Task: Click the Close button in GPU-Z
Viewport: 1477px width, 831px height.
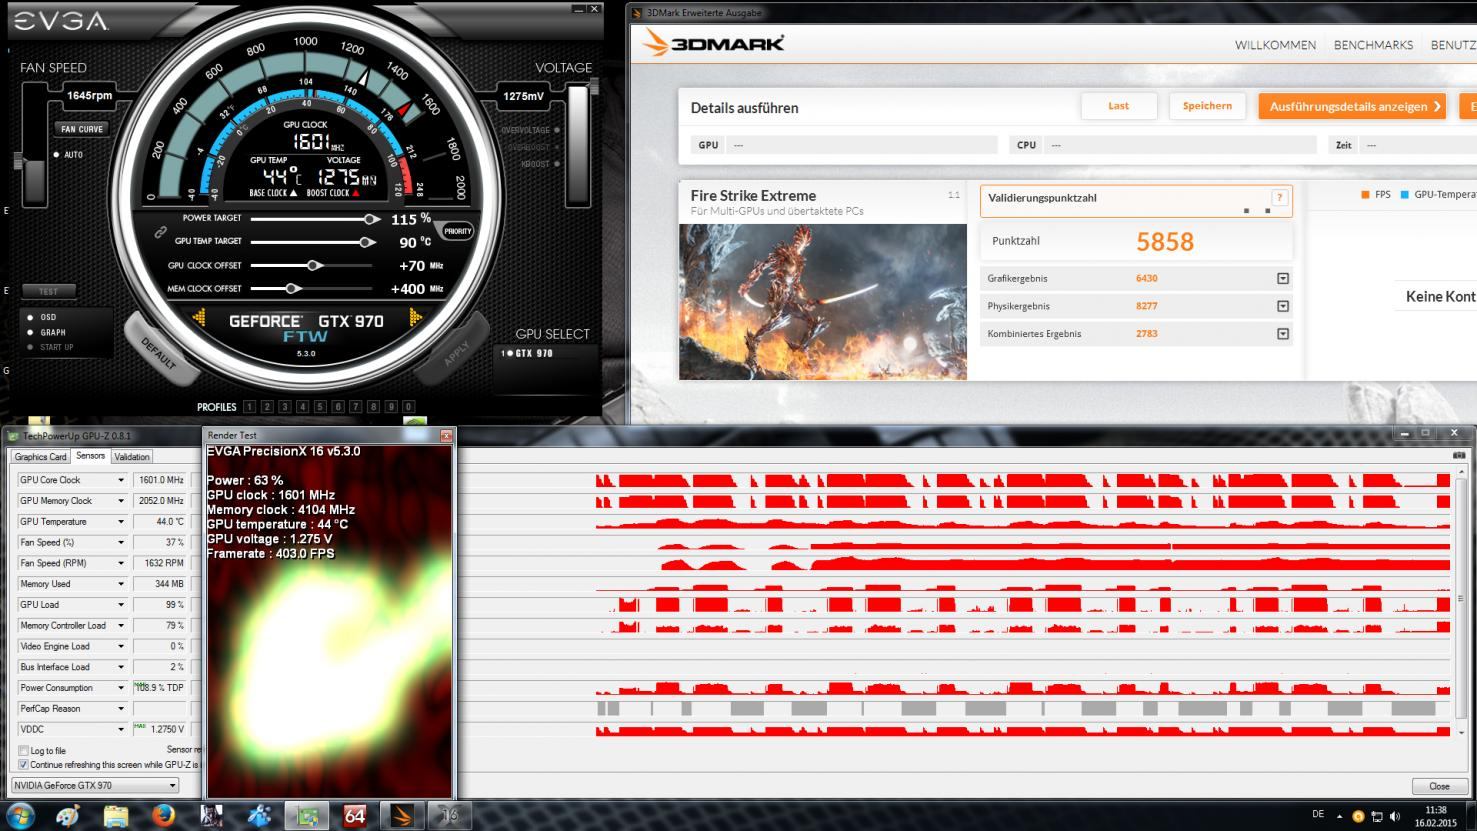Action: pyautogui.click(x=1439, y=786)
